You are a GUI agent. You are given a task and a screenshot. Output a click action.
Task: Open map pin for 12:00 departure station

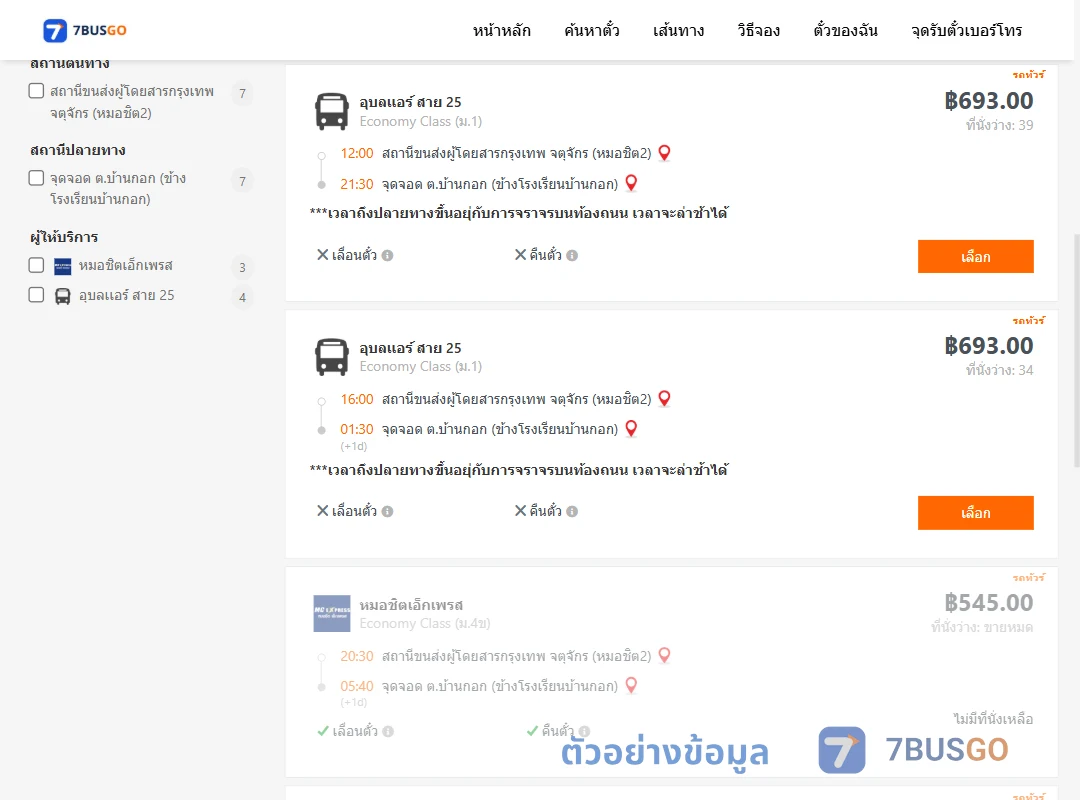click(664, 152)
